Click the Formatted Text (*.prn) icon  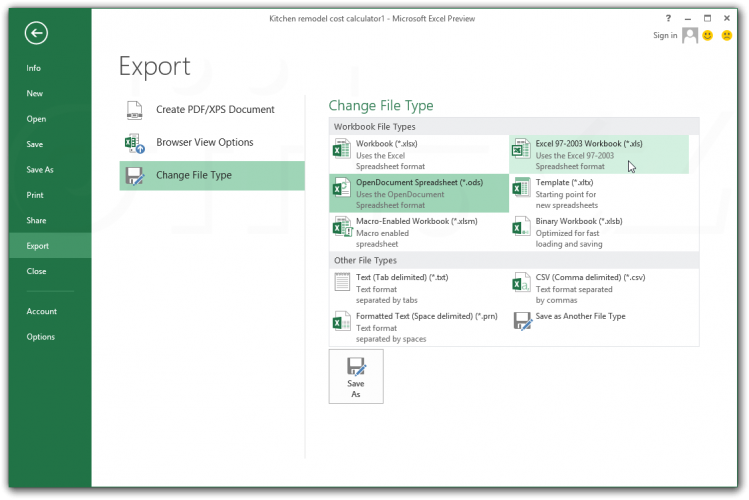click(342, 321)
